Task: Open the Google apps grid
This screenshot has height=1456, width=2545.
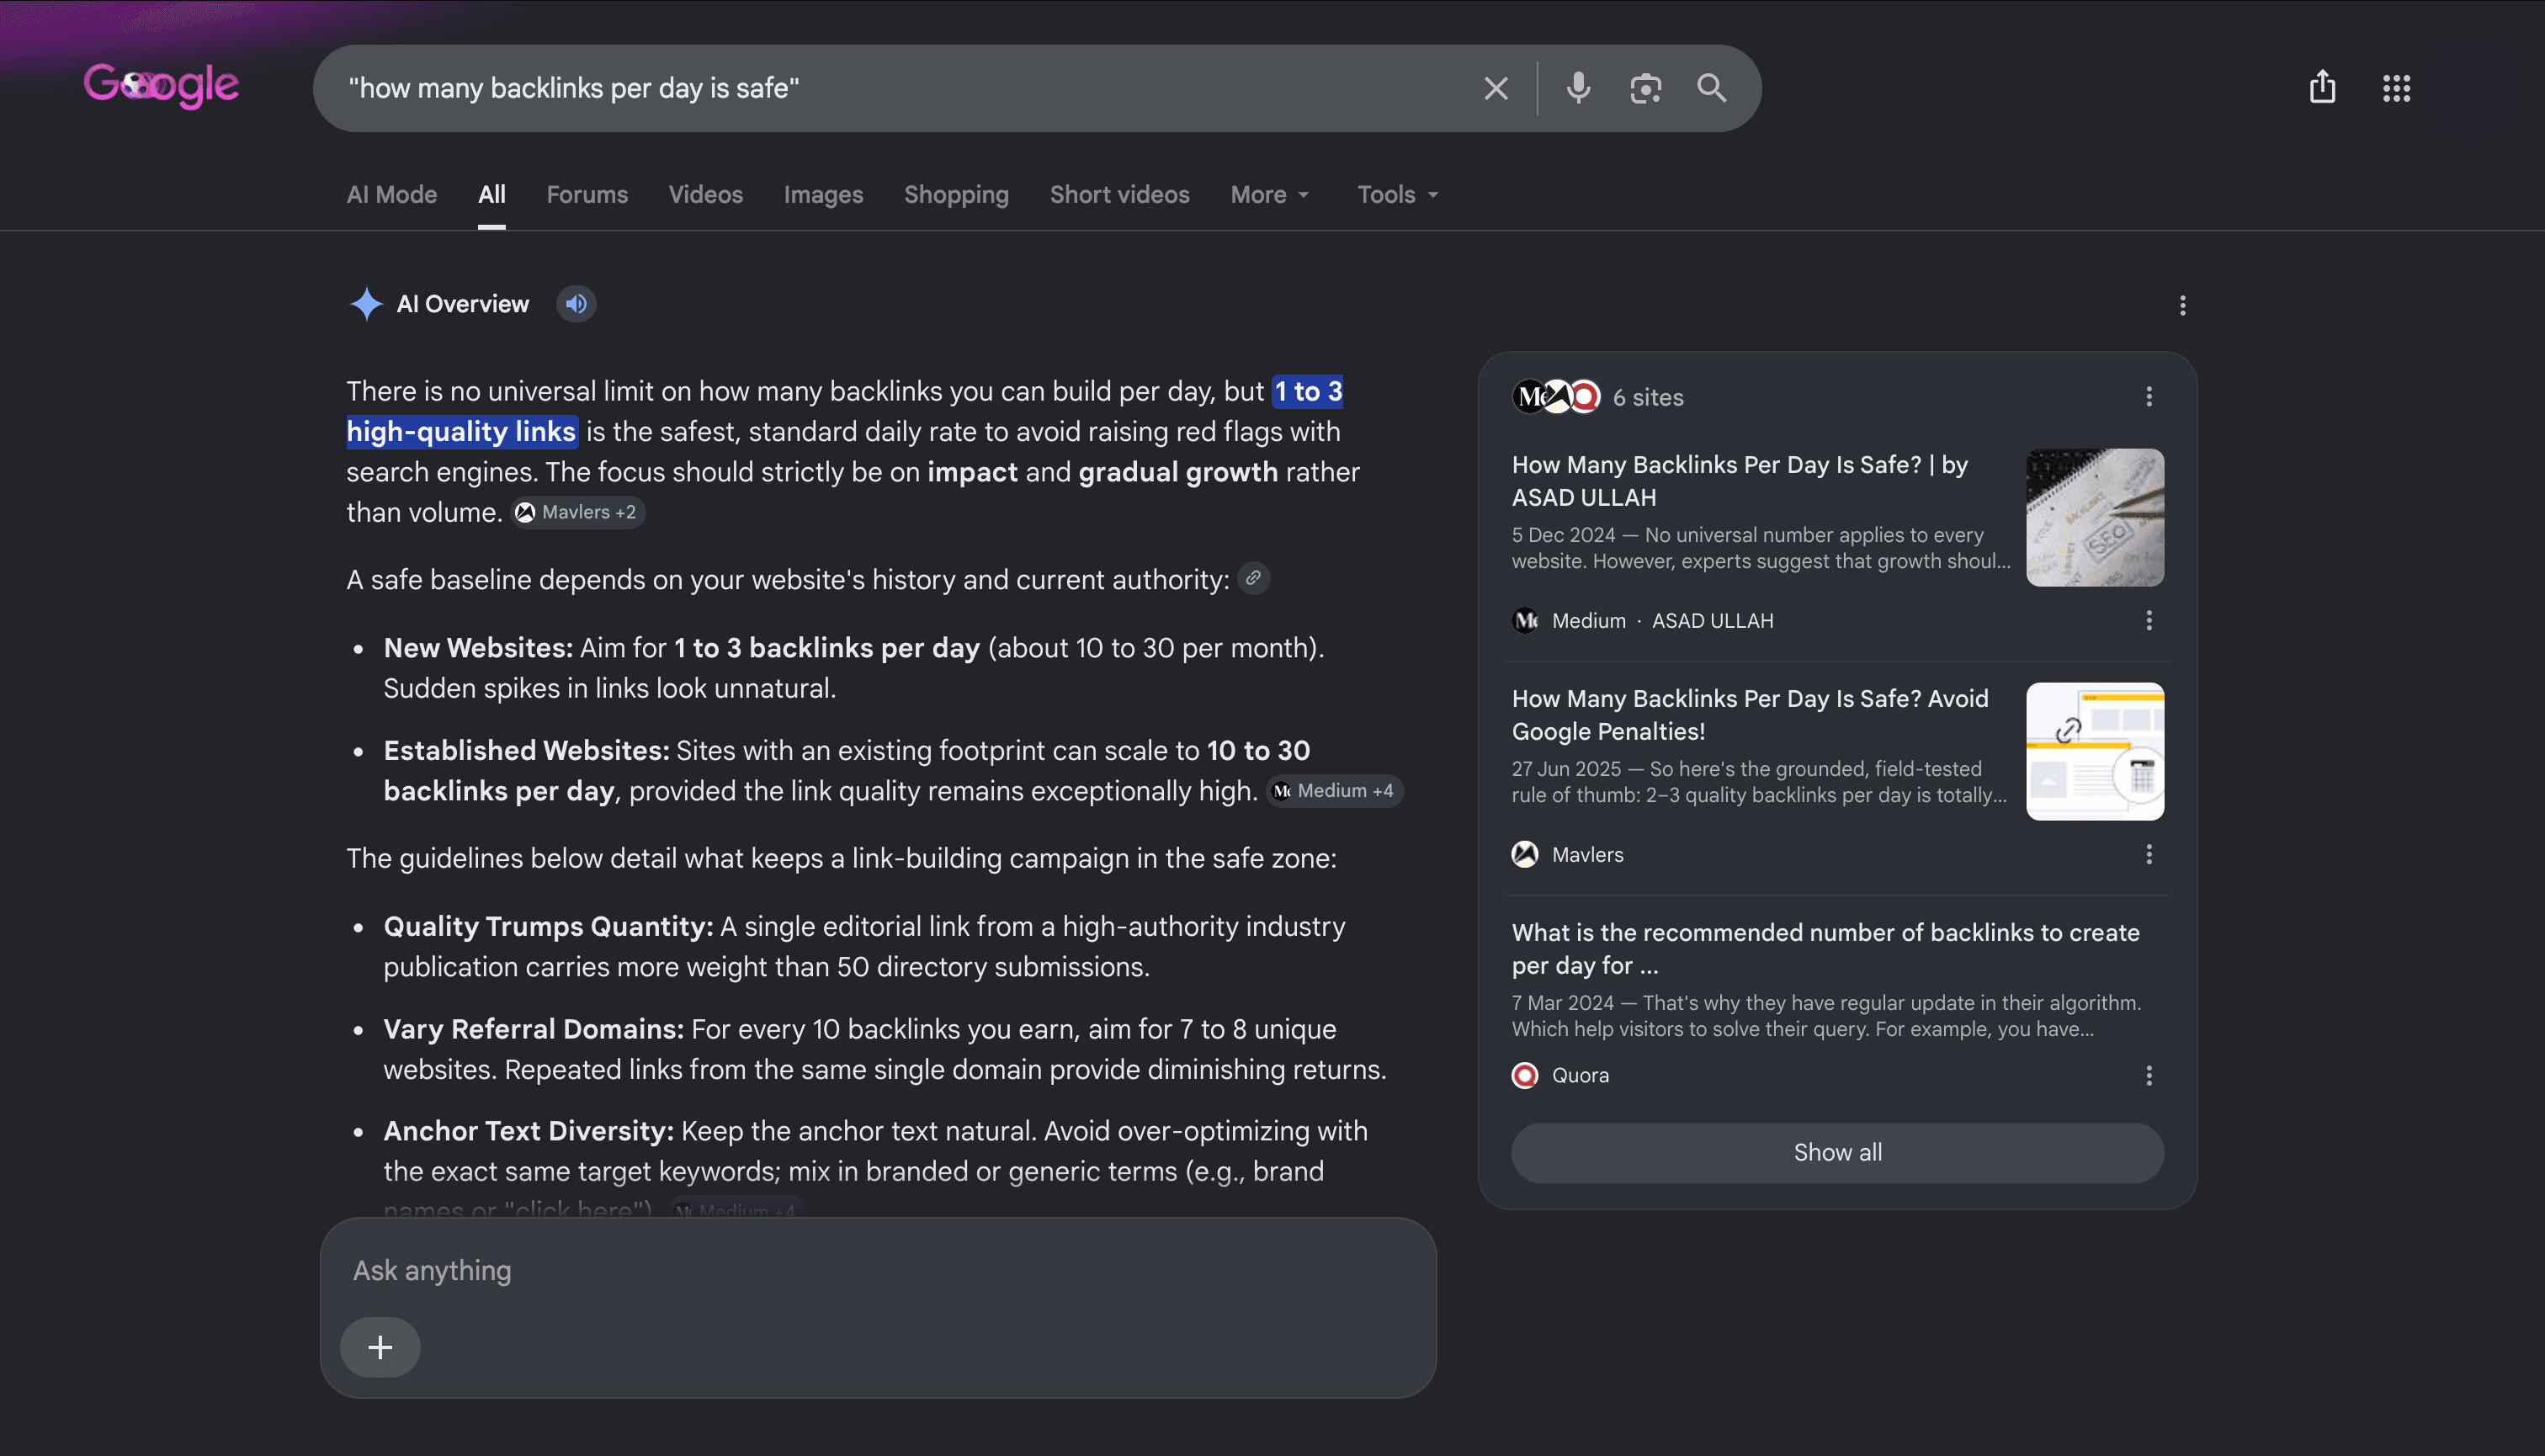Action: tap(2396, 88)
